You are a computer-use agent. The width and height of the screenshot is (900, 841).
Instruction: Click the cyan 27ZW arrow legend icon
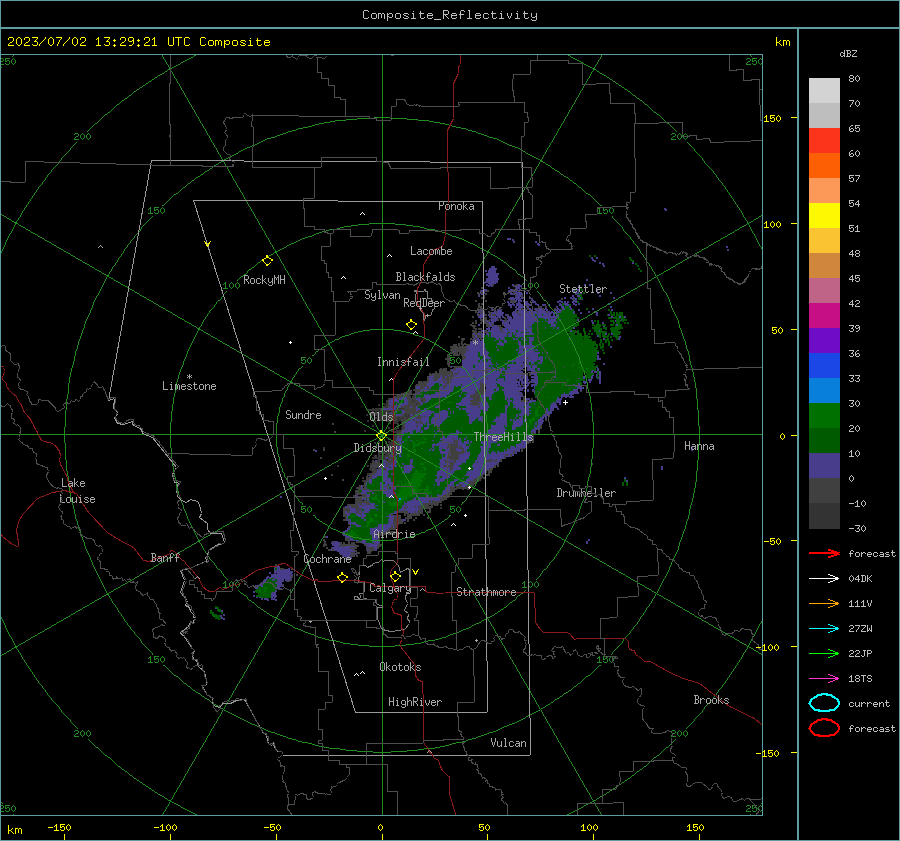click(824, 629)
